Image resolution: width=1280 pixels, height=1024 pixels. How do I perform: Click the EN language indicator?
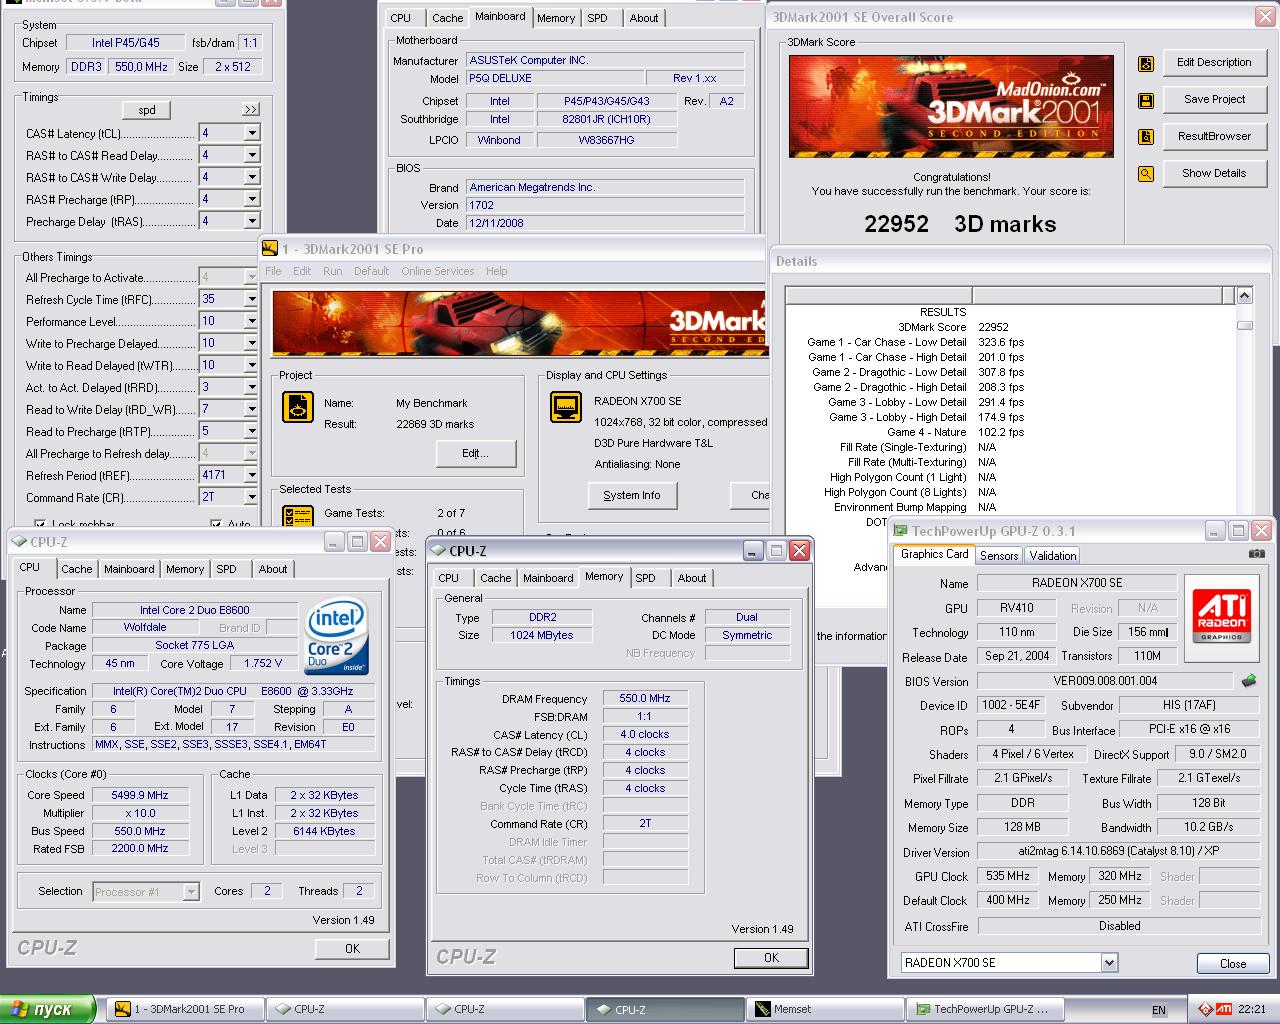point(1159,1010)
